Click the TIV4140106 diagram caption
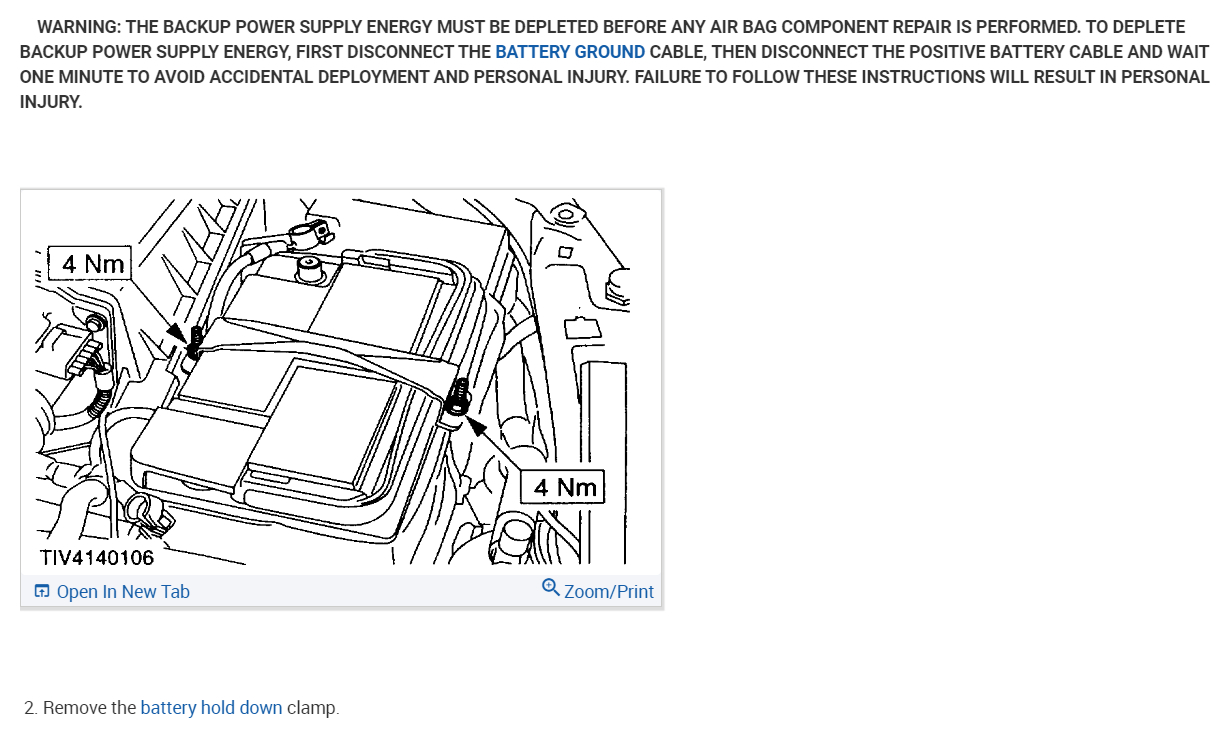This screenshot has height=747, width=1218. point(97,557)
